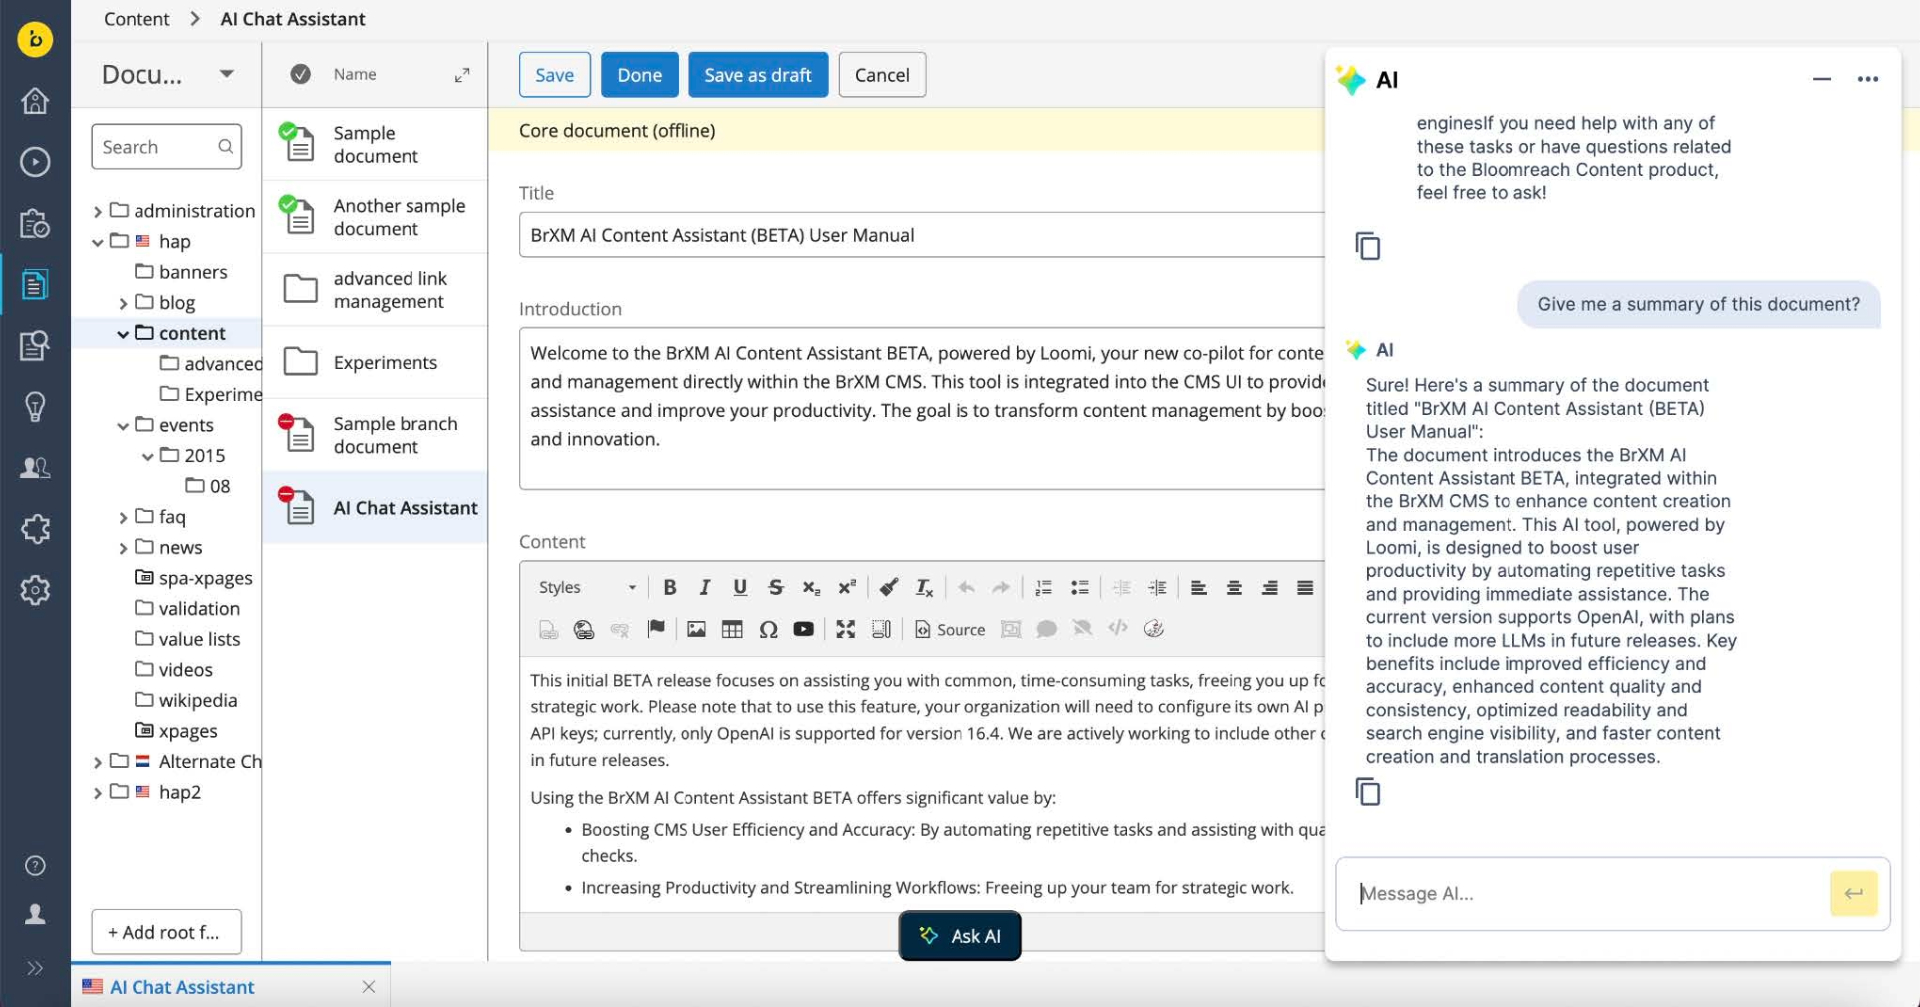This screenshot has height=1007, width=1920.
Task: Align text left
Action: coord(1198,587)
